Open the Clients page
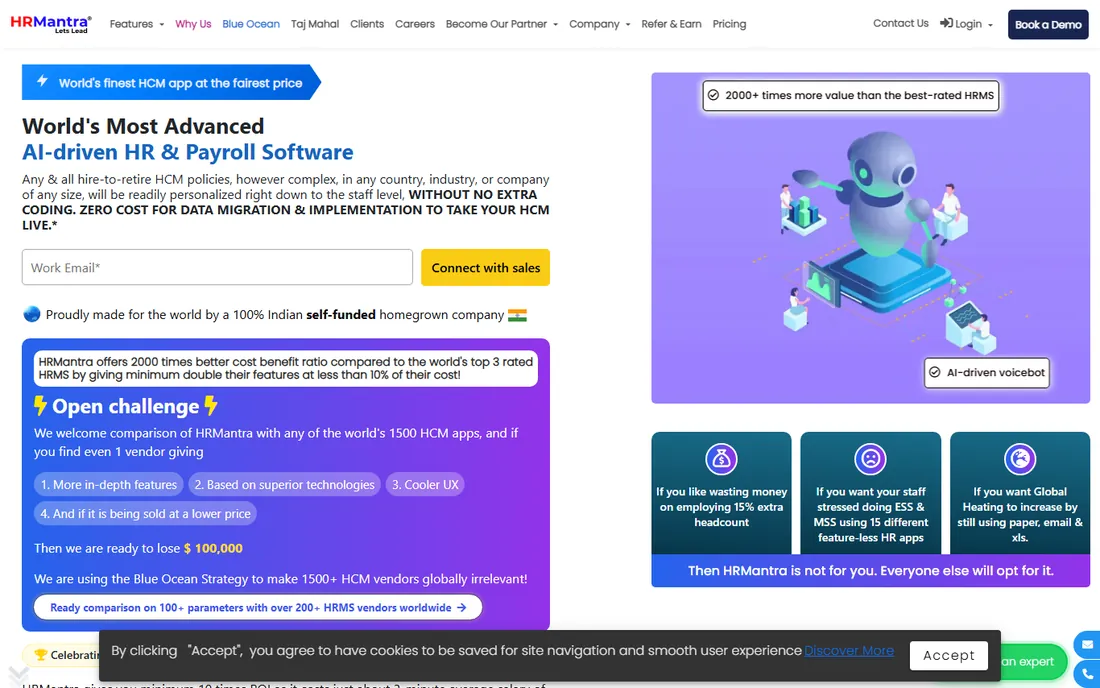This screenshot has width=1100, height=688. (x=367, y=24)
